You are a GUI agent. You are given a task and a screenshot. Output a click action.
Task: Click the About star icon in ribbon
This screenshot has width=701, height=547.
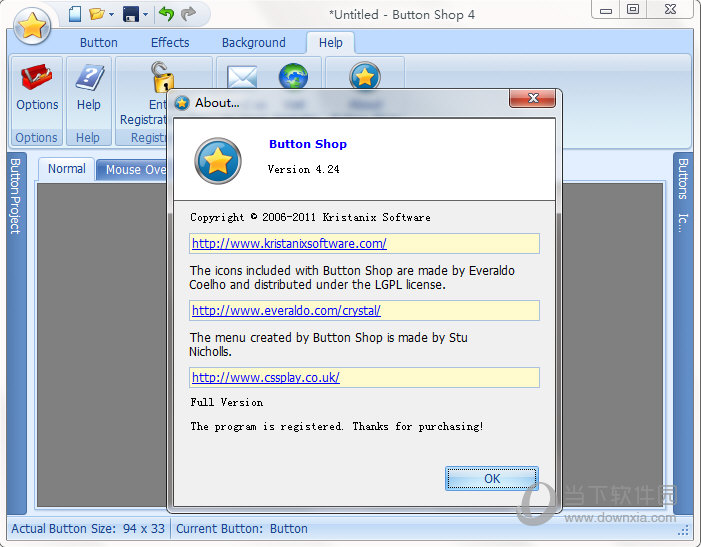click(x=365, y=76)
